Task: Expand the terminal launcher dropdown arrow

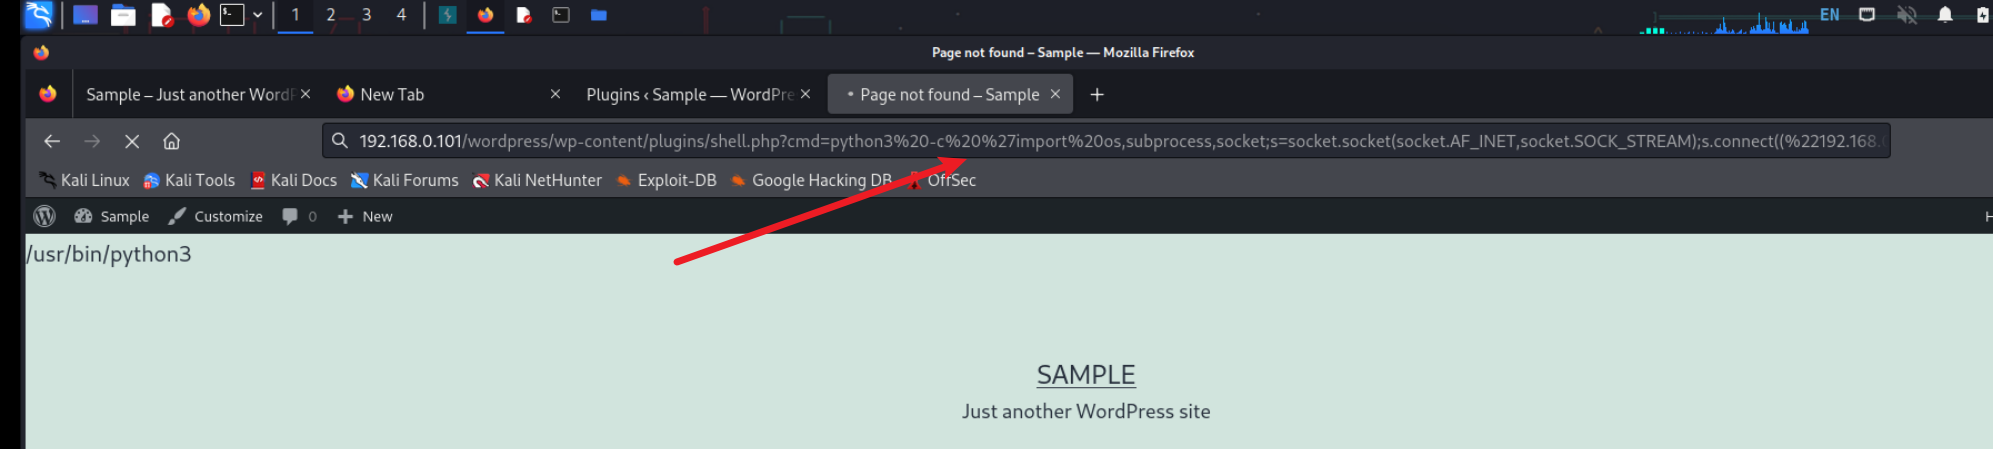Action: [x=258, y=15]
